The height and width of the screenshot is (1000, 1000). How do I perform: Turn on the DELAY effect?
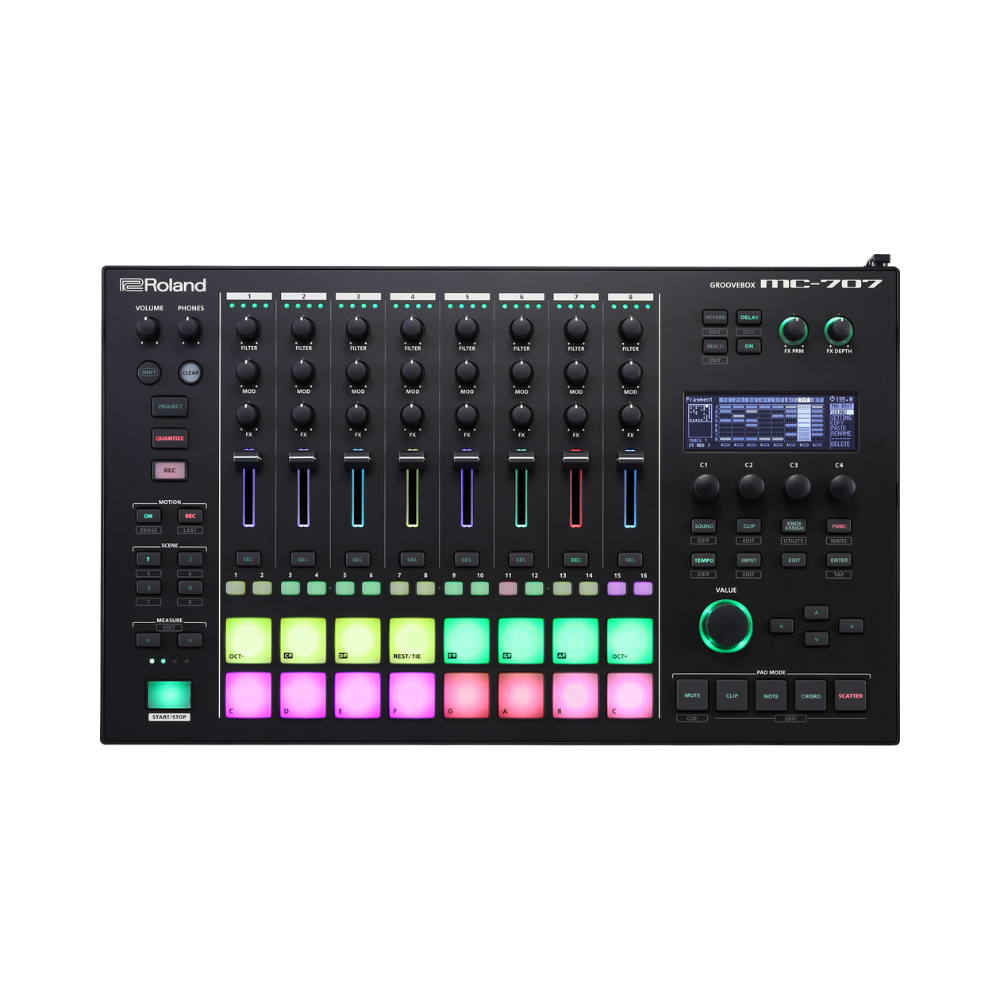coord(748,317)
